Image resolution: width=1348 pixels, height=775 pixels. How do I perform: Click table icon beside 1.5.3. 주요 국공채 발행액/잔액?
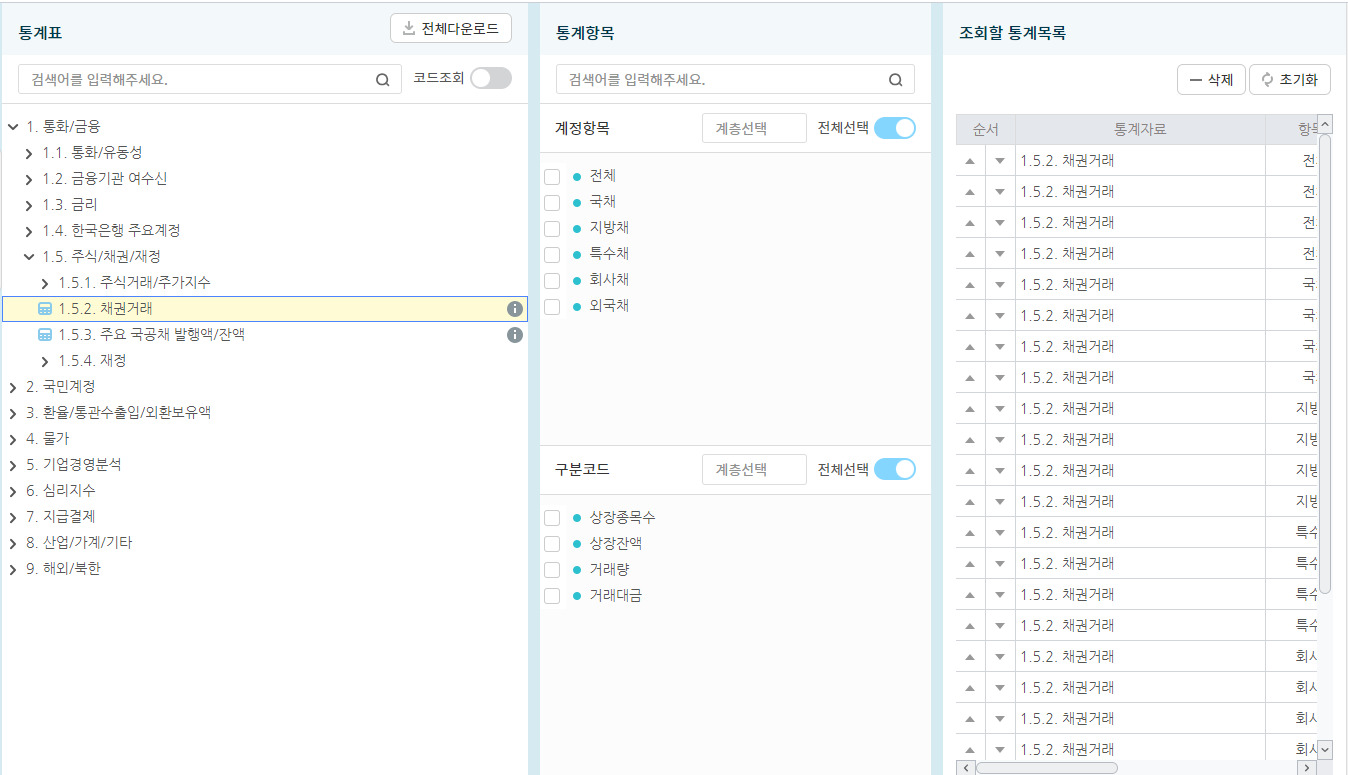(x=45, y=335)
